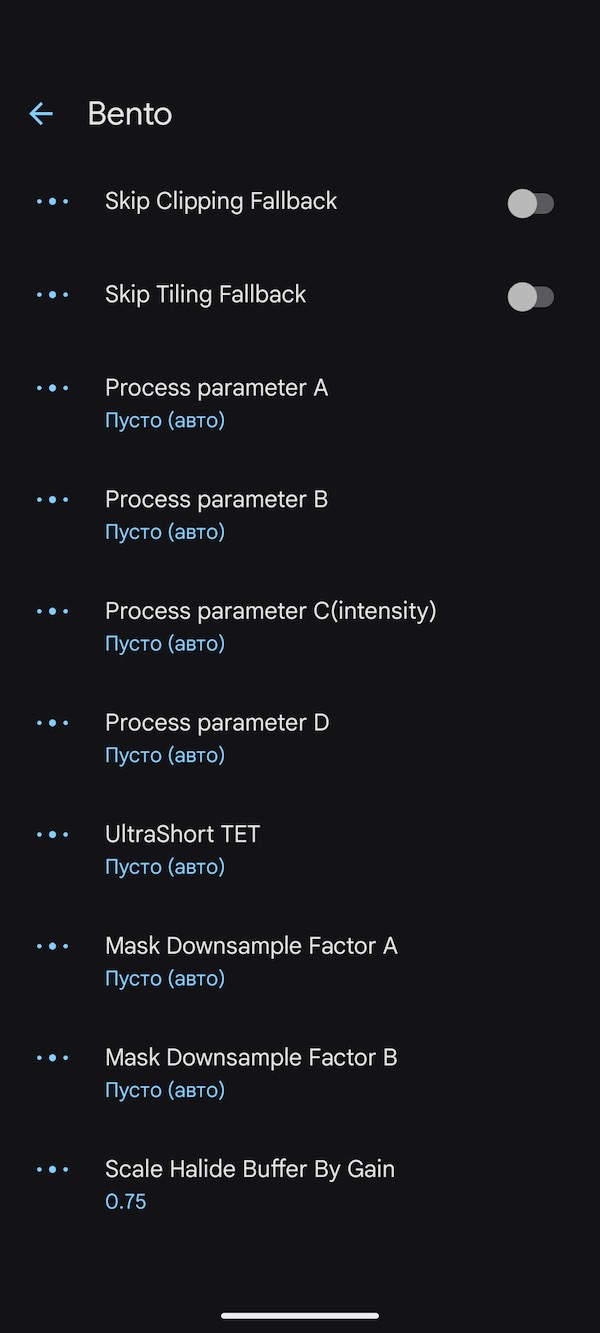Tap the Scale Halide Buffer 0.75 value
The image size is (600, 1333).
tap(126, 1202)
